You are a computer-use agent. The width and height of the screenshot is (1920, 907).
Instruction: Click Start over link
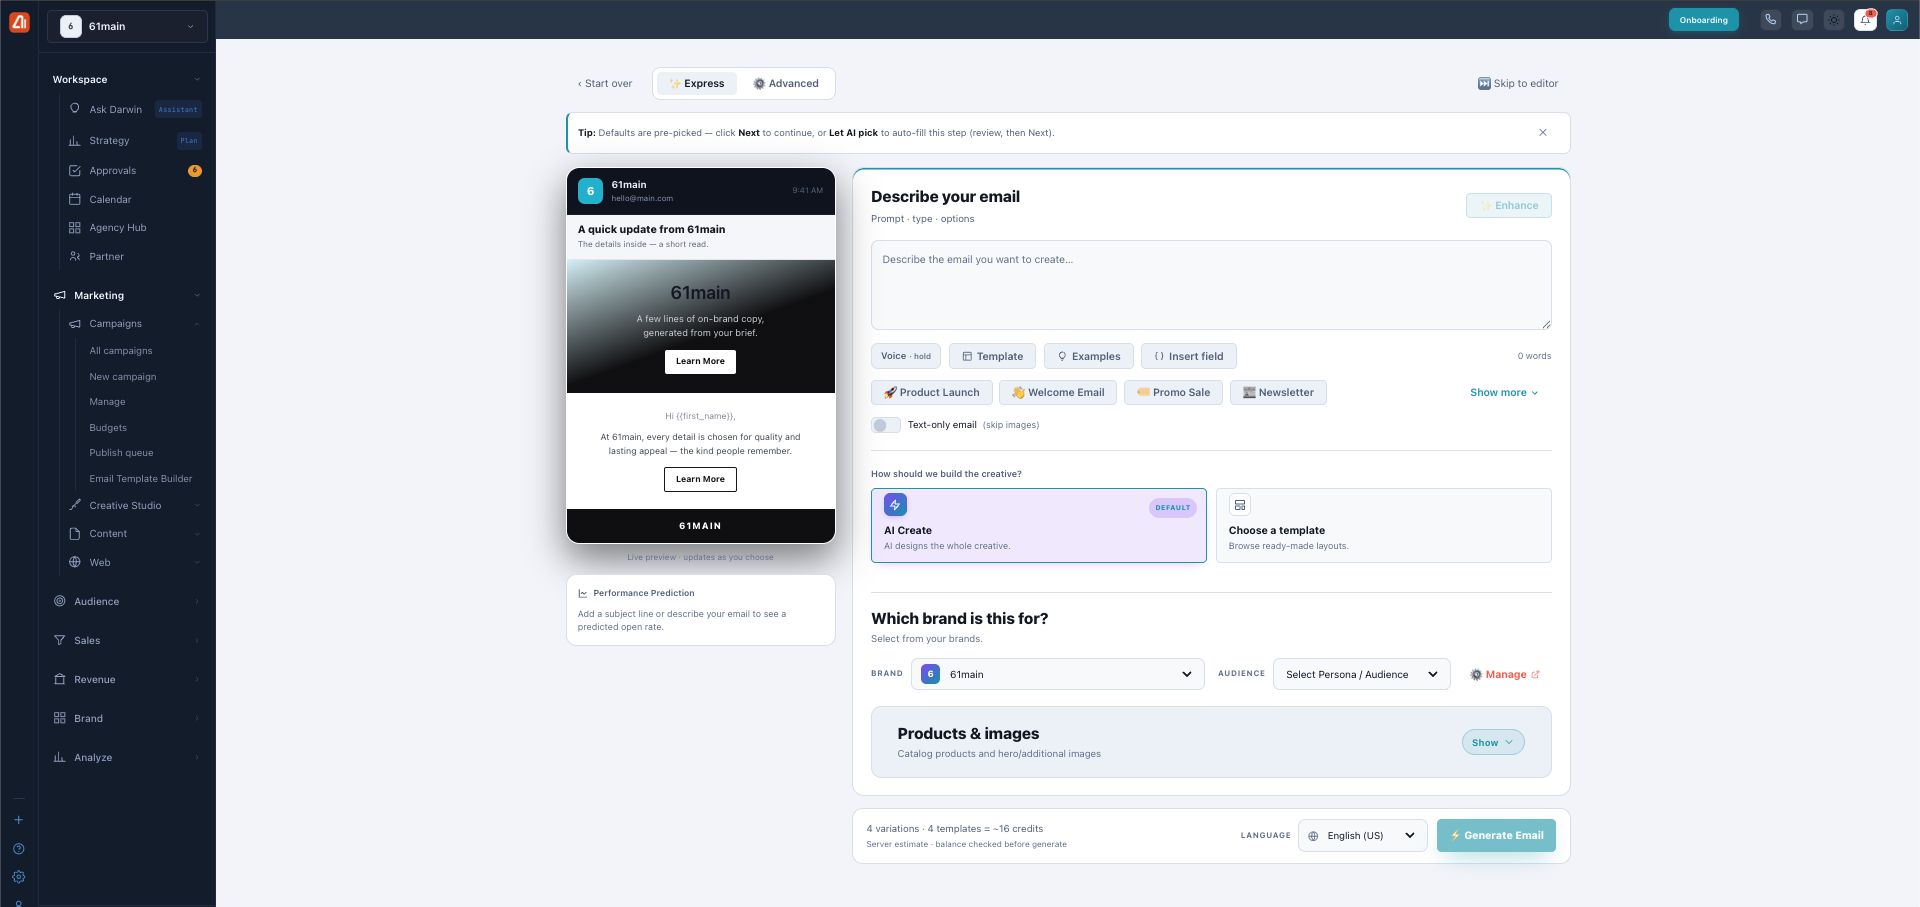[x=605, y=84]
